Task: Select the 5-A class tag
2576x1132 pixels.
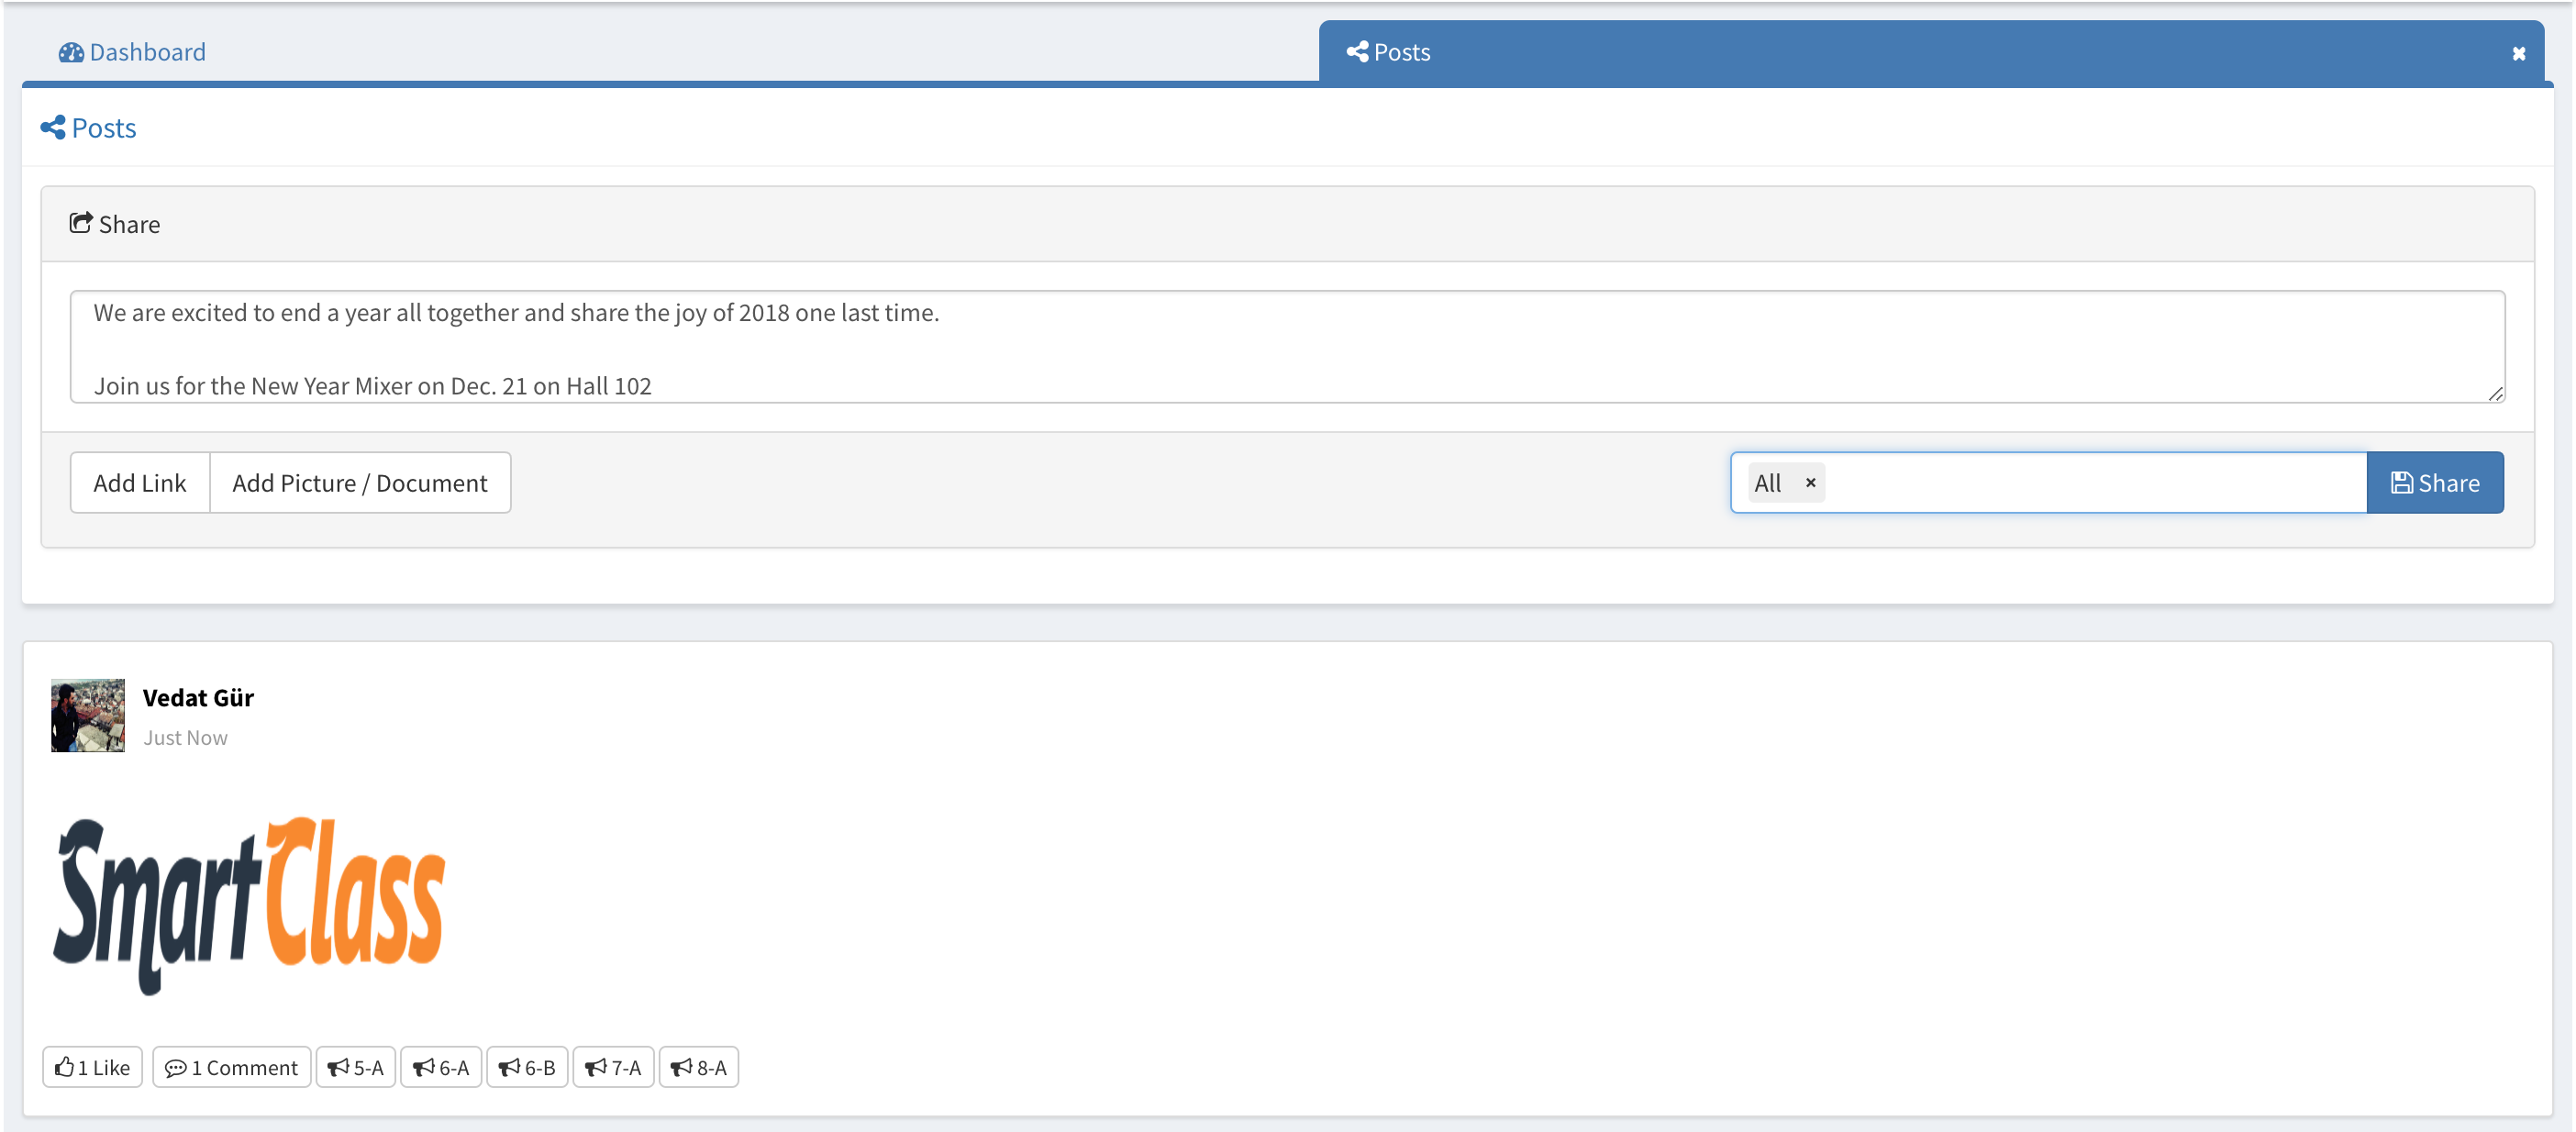Action: pos(356,1067)
